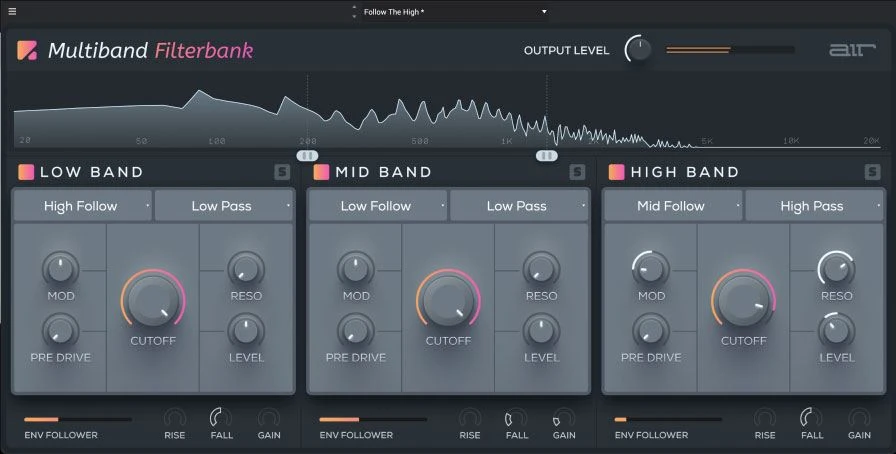Click the High Band MOD knob
This screenshot has height=454, width=896.
tap(650, 269)
